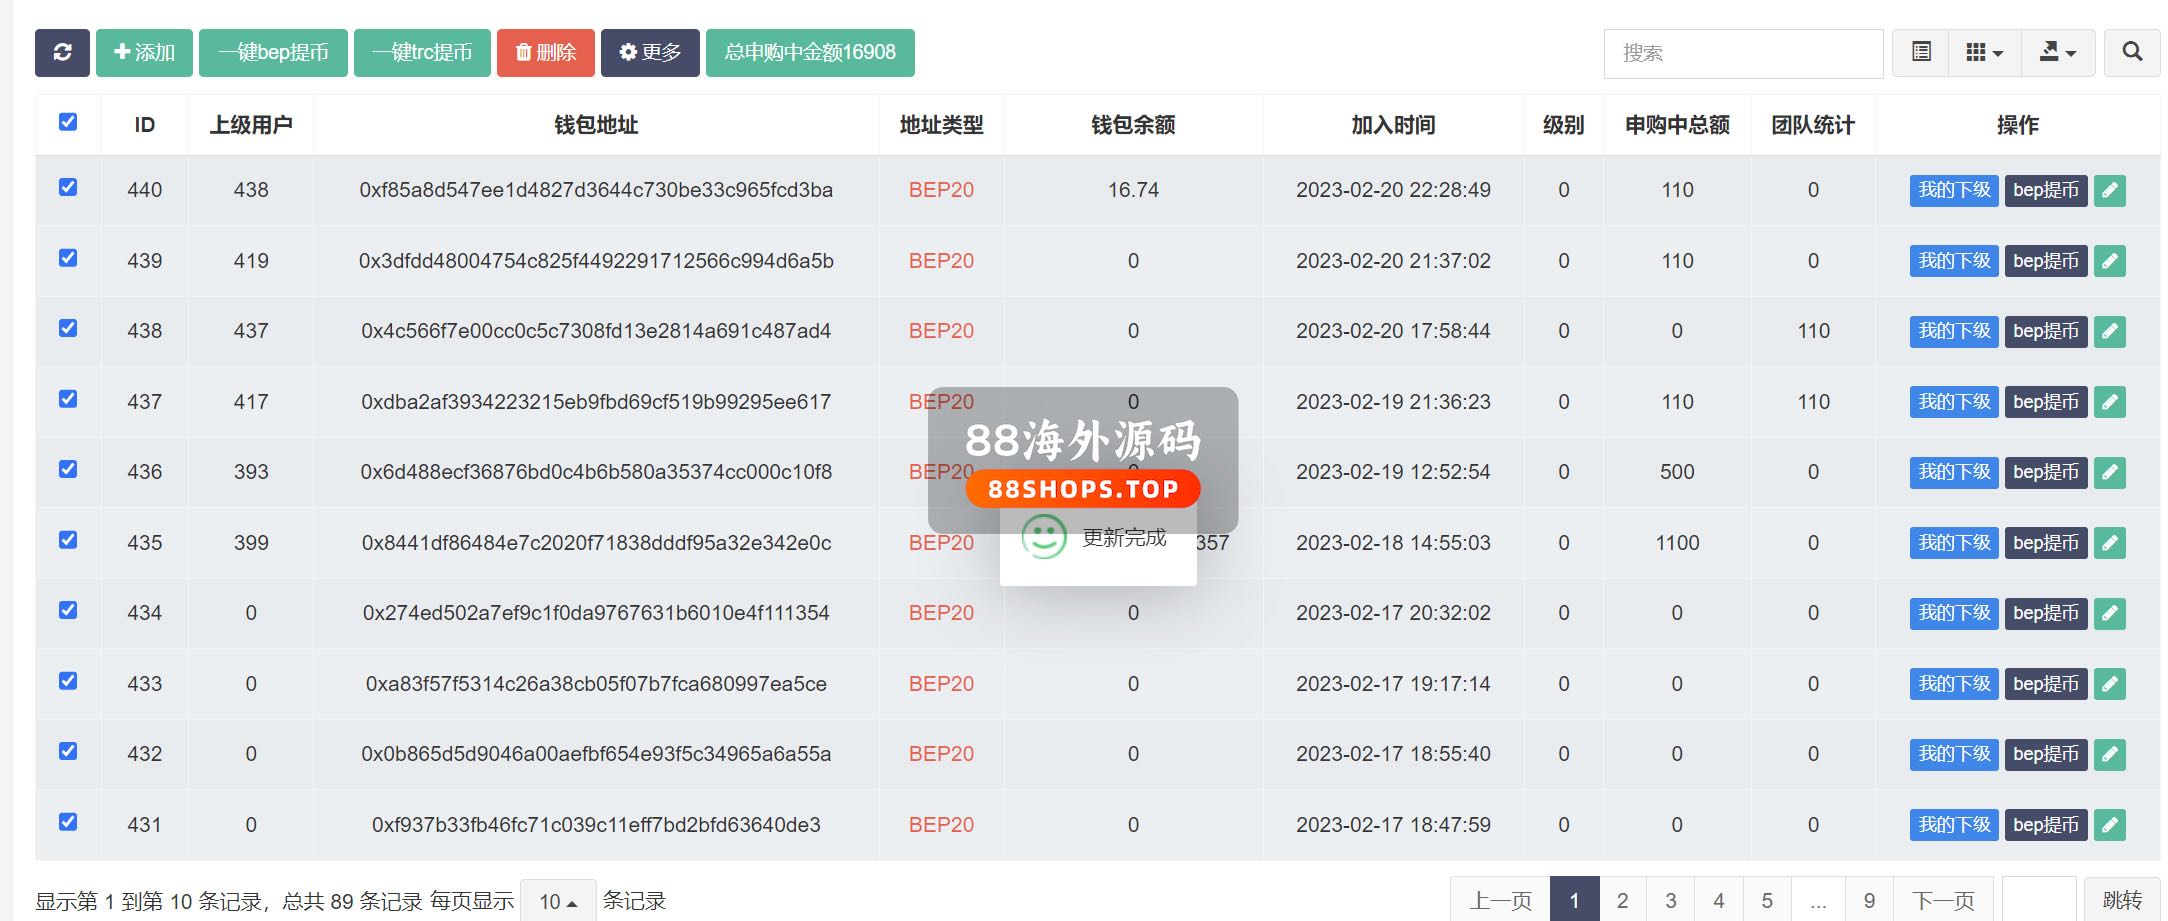The width and height of the screenshot is (2168, 921).
Task: Go to page 2 in pagination
Action: (x=1622, y=900)
